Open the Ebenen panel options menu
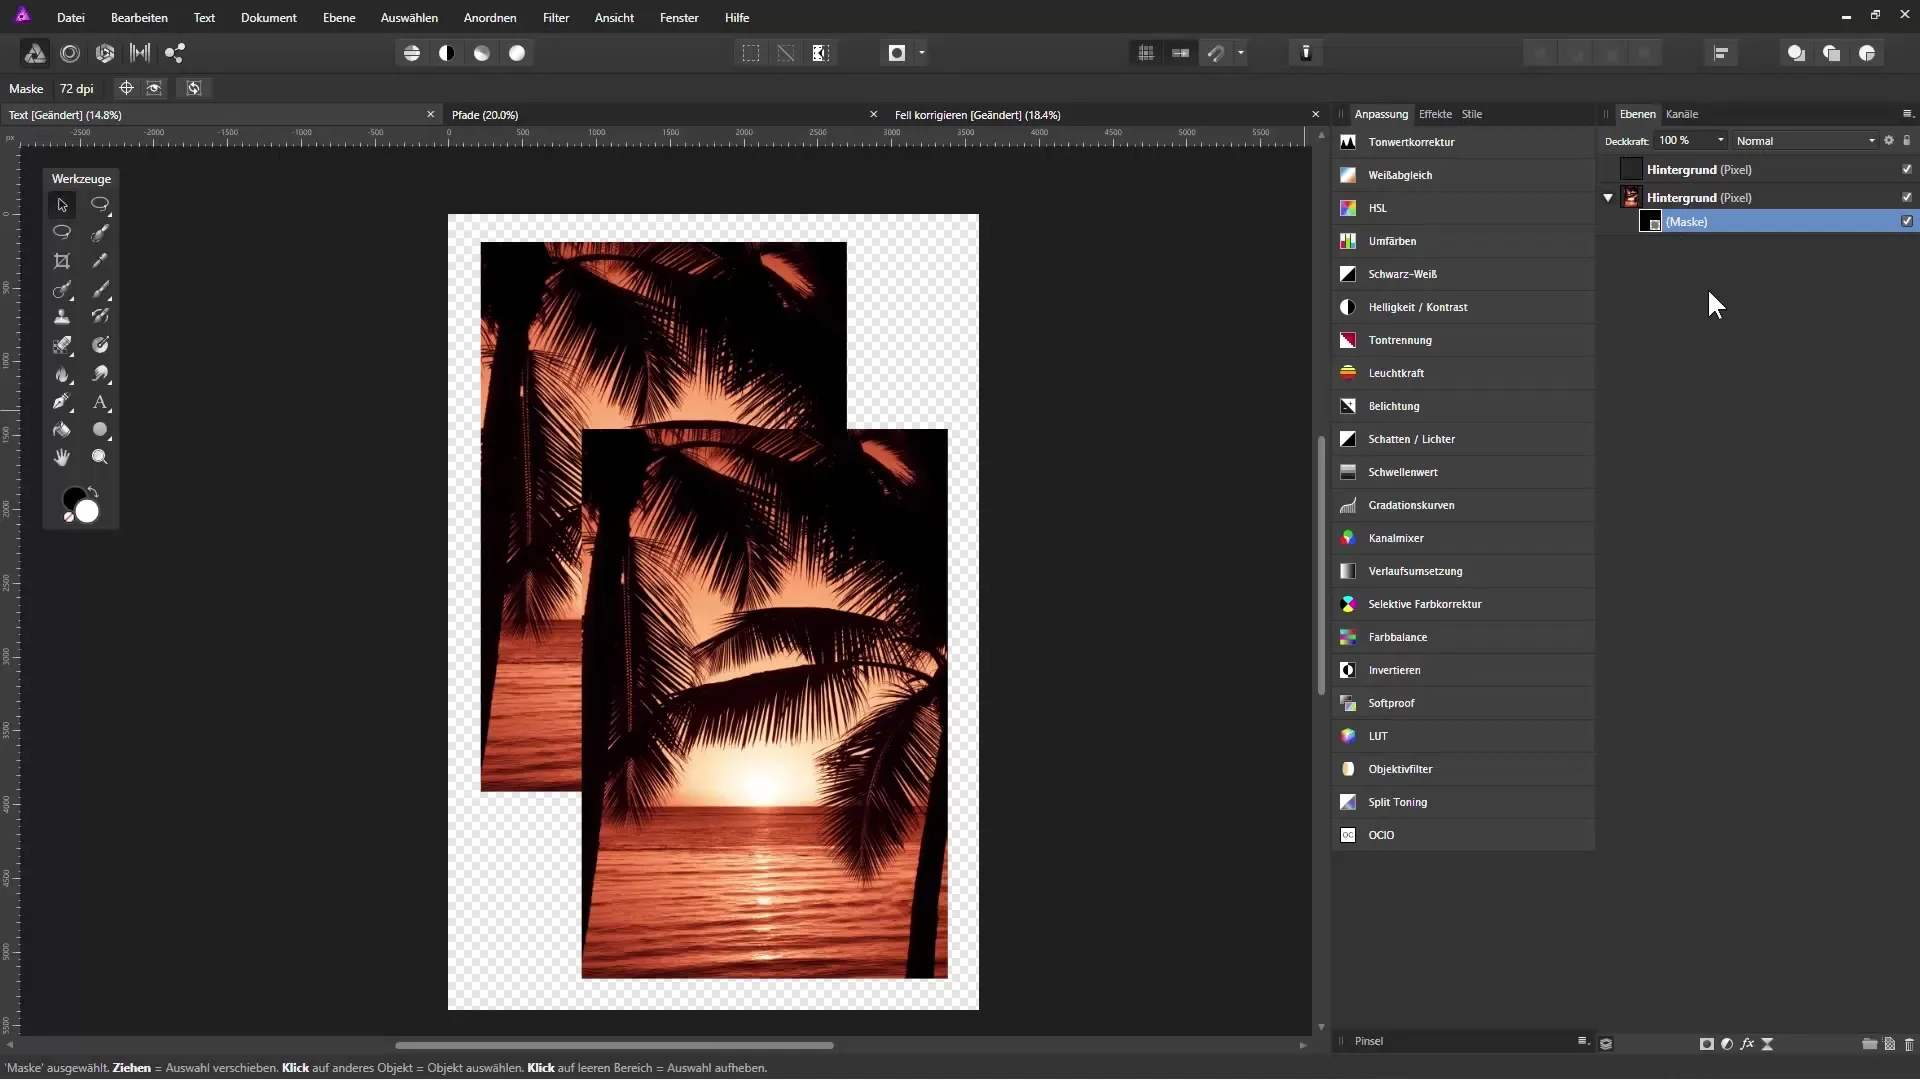This screenshot has width=1920, height=1080. 1907,114
